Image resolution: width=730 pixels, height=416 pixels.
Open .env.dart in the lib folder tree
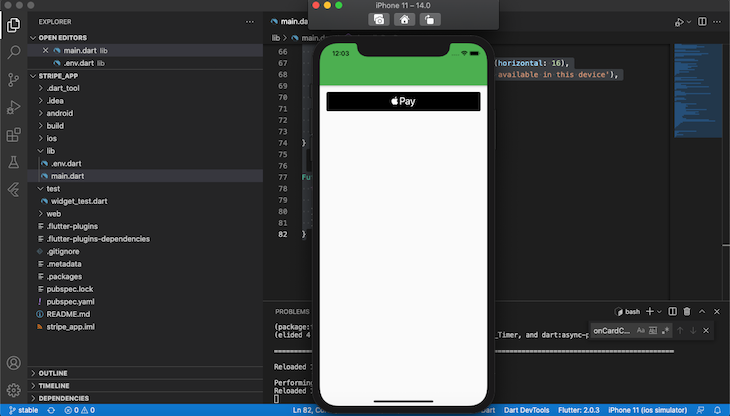[x=66, y=163]
